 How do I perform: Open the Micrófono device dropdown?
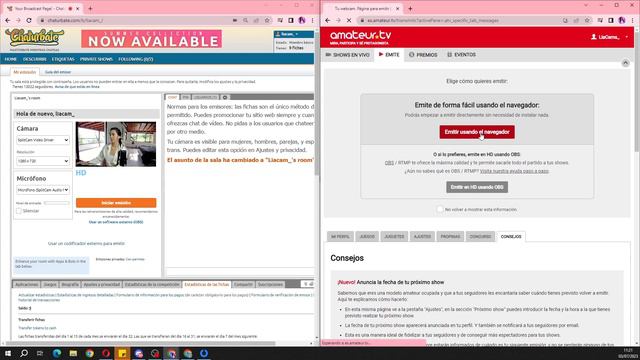click(43, 190)
